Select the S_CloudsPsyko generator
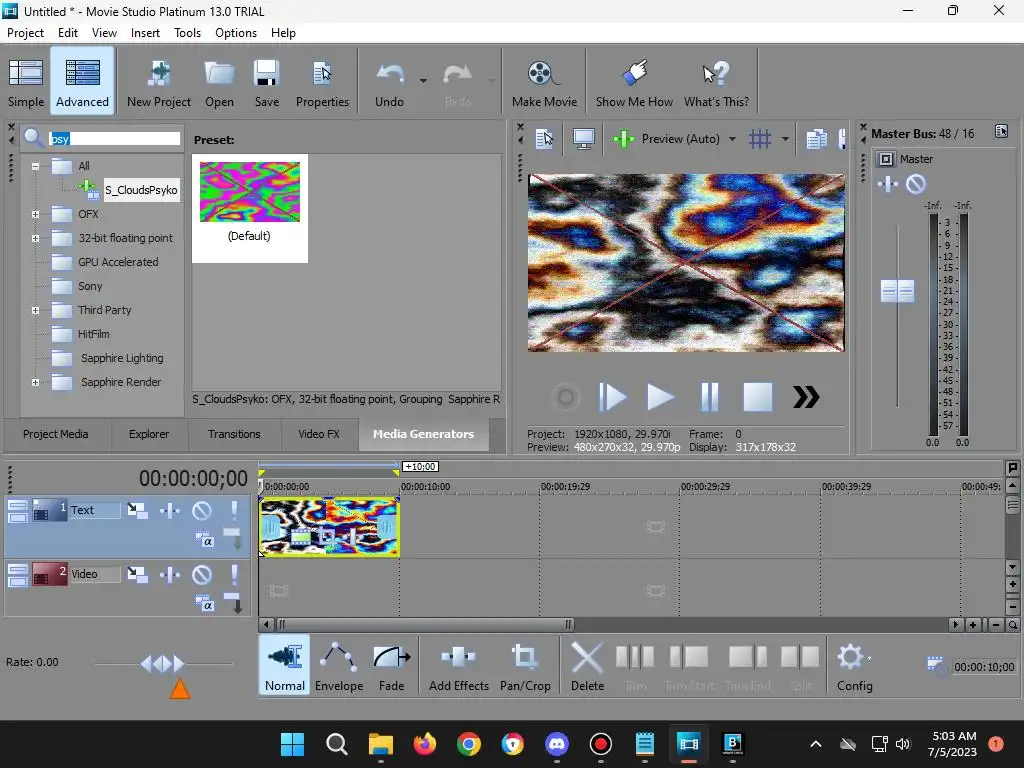The image size is (1024, 768). 140,190
